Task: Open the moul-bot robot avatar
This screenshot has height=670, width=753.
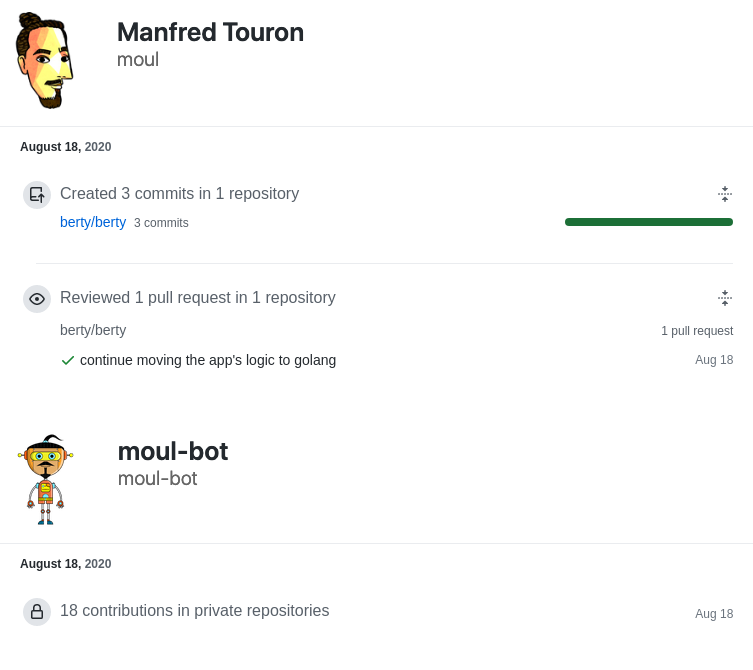Action: tap(45, 480)
